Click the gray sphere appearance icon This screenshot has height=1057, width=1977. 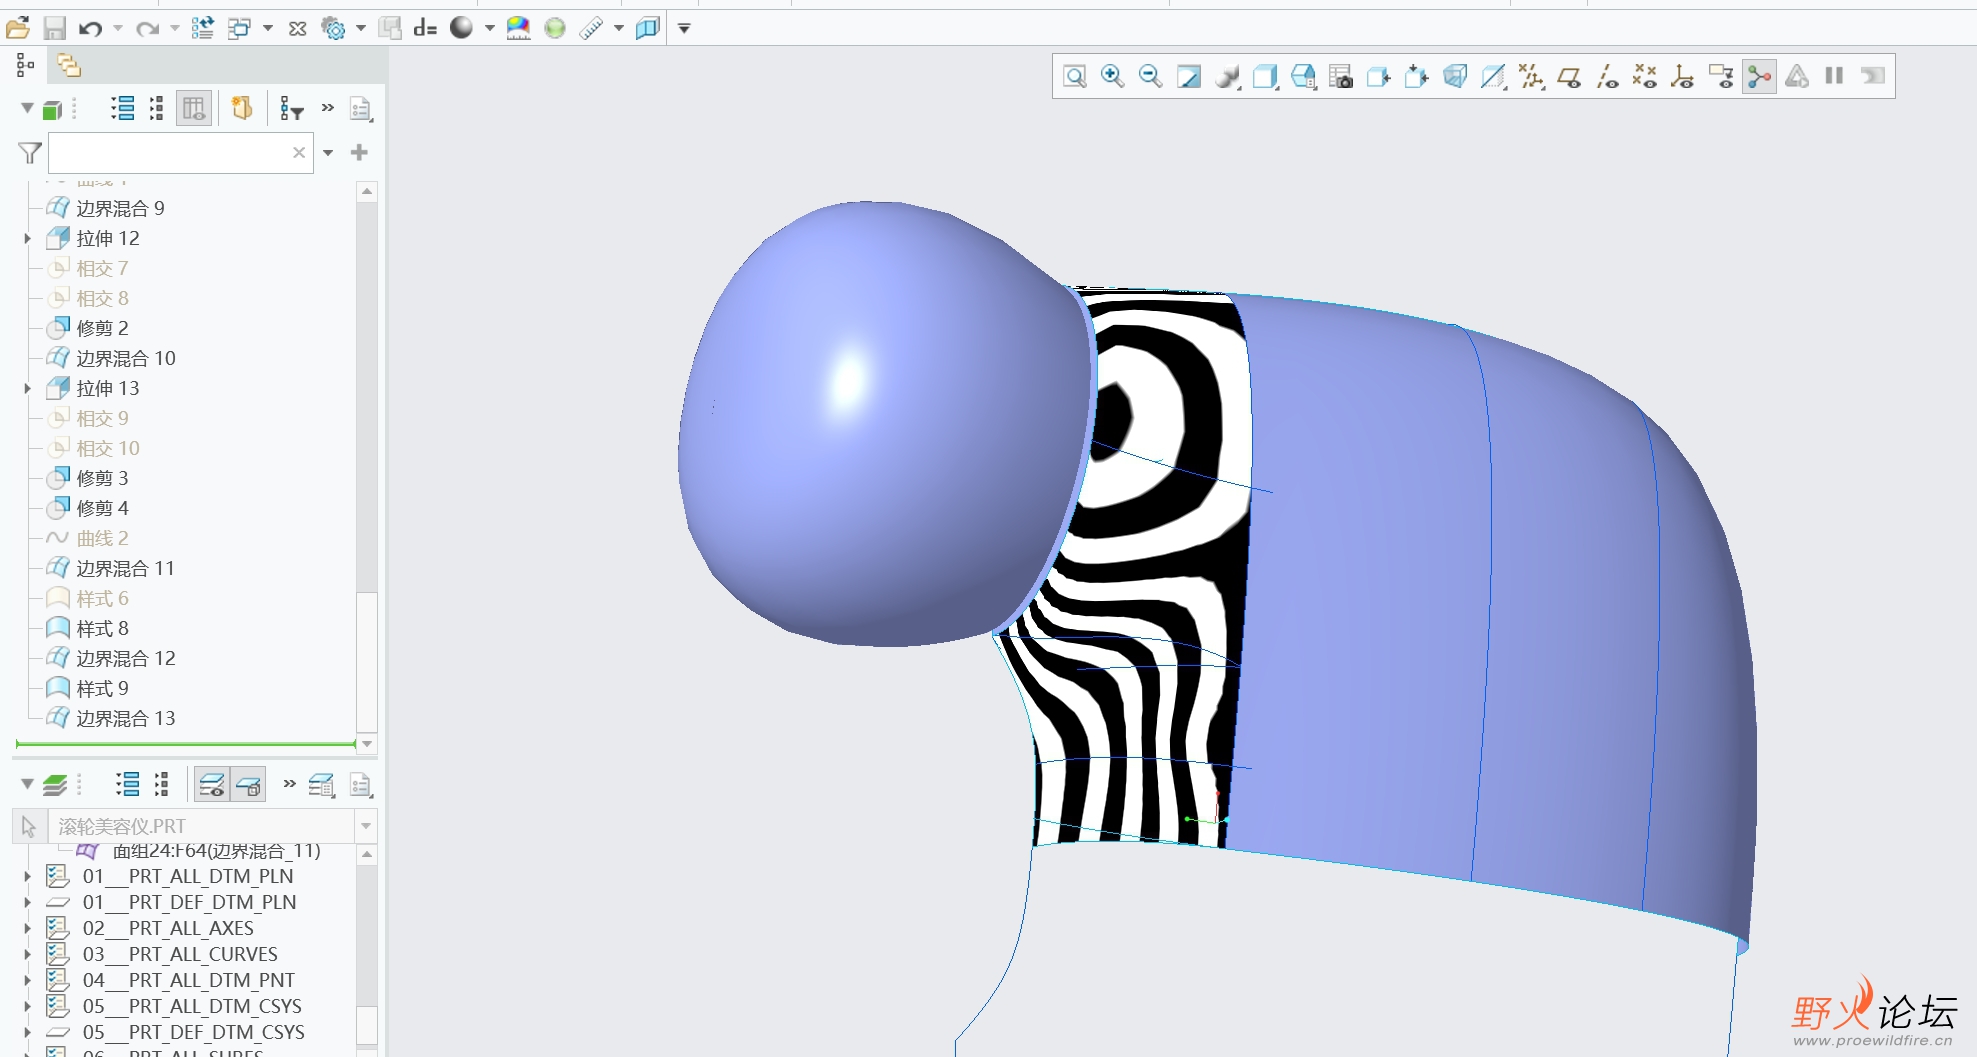click(461, 28)
